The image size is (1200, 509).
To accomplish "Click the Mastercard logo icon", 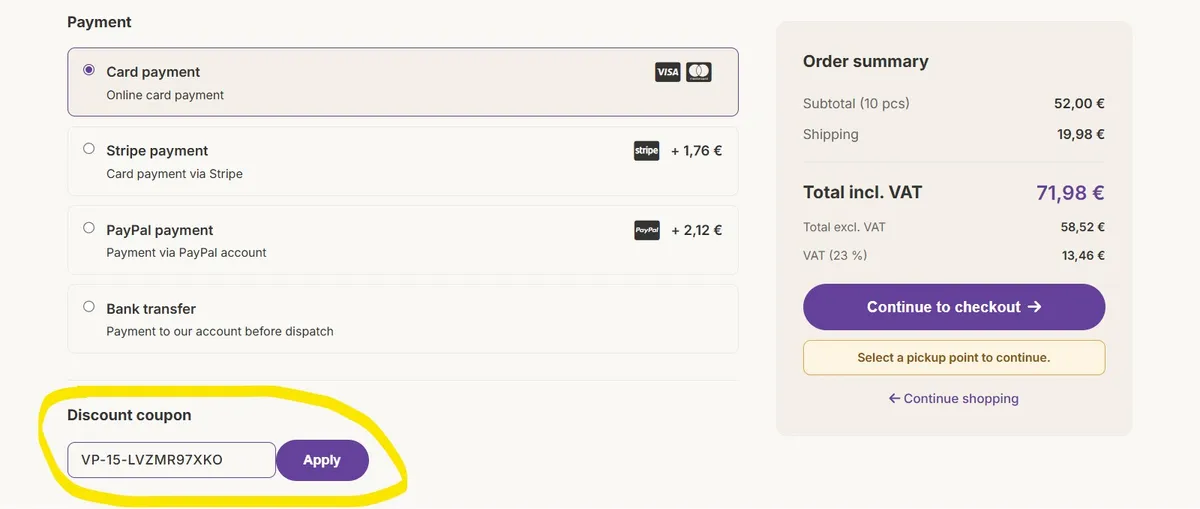I will click(699, 72).
